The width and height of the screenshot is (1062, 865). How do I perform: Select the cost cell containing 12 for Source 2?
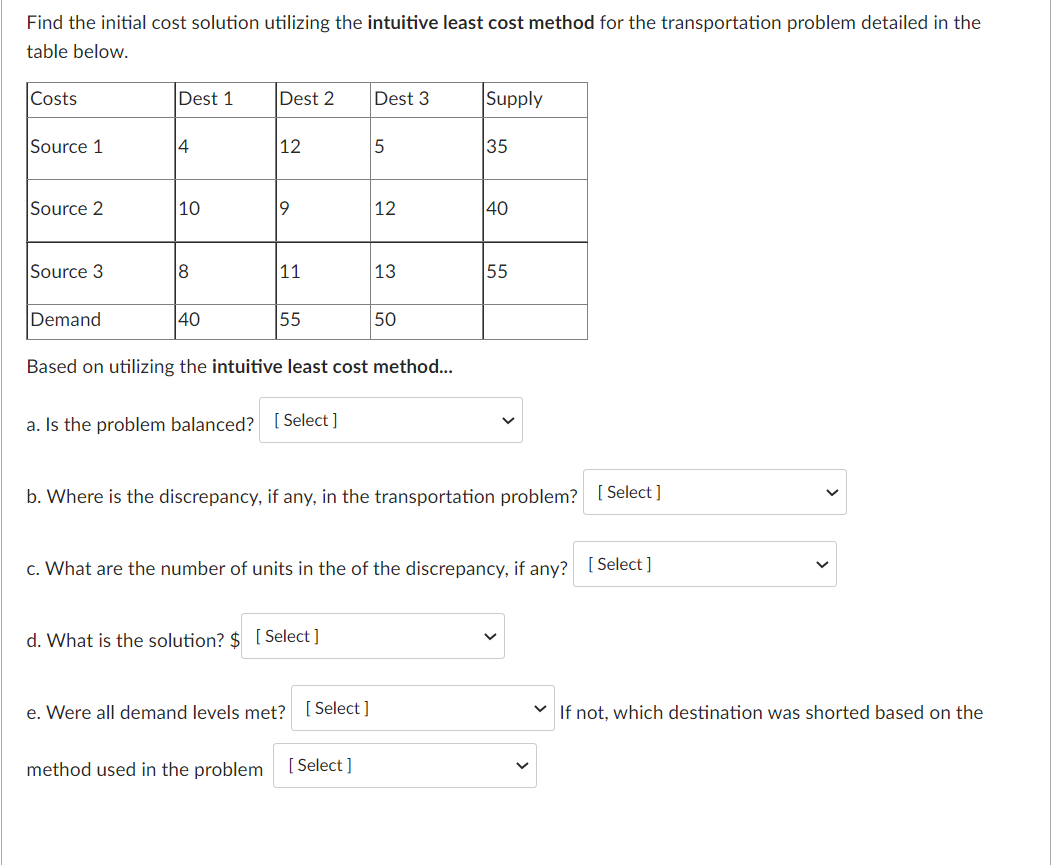[x=386, y=209]
